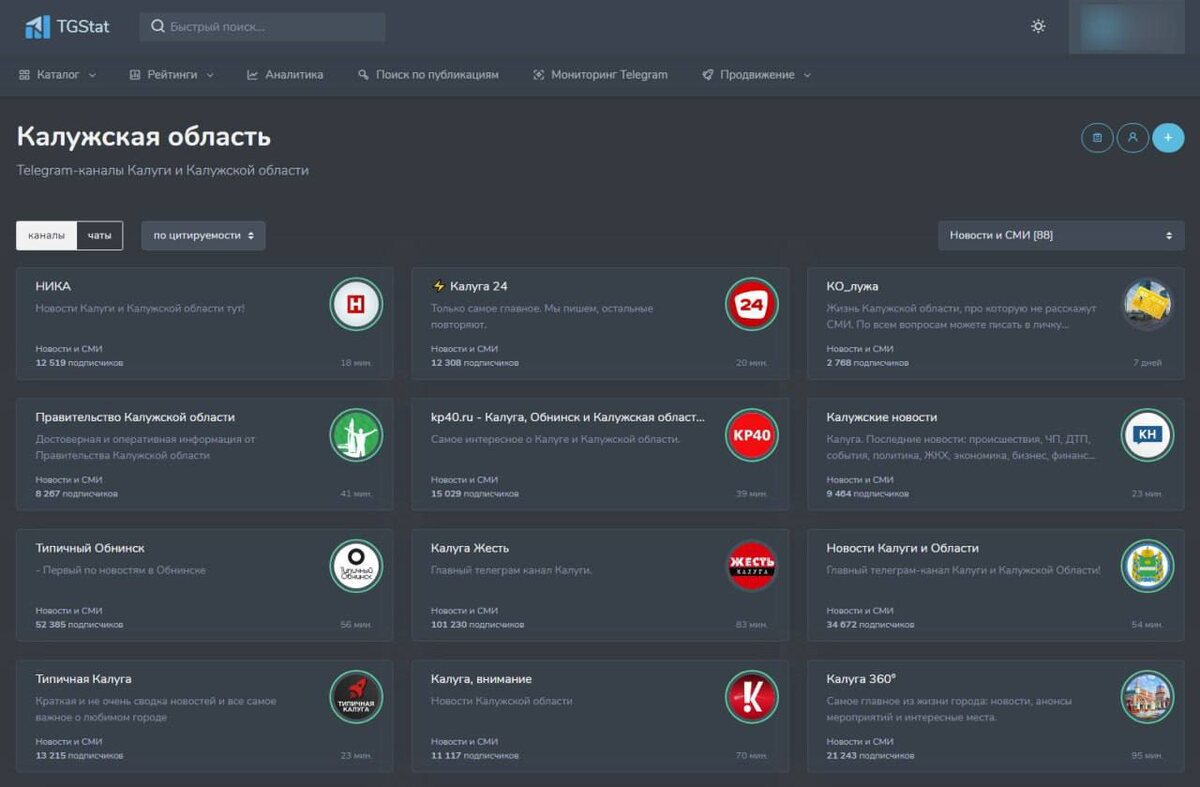Open Калуга 360° title link
This screenshot has height=787, width=1200.
coord(861,679)
